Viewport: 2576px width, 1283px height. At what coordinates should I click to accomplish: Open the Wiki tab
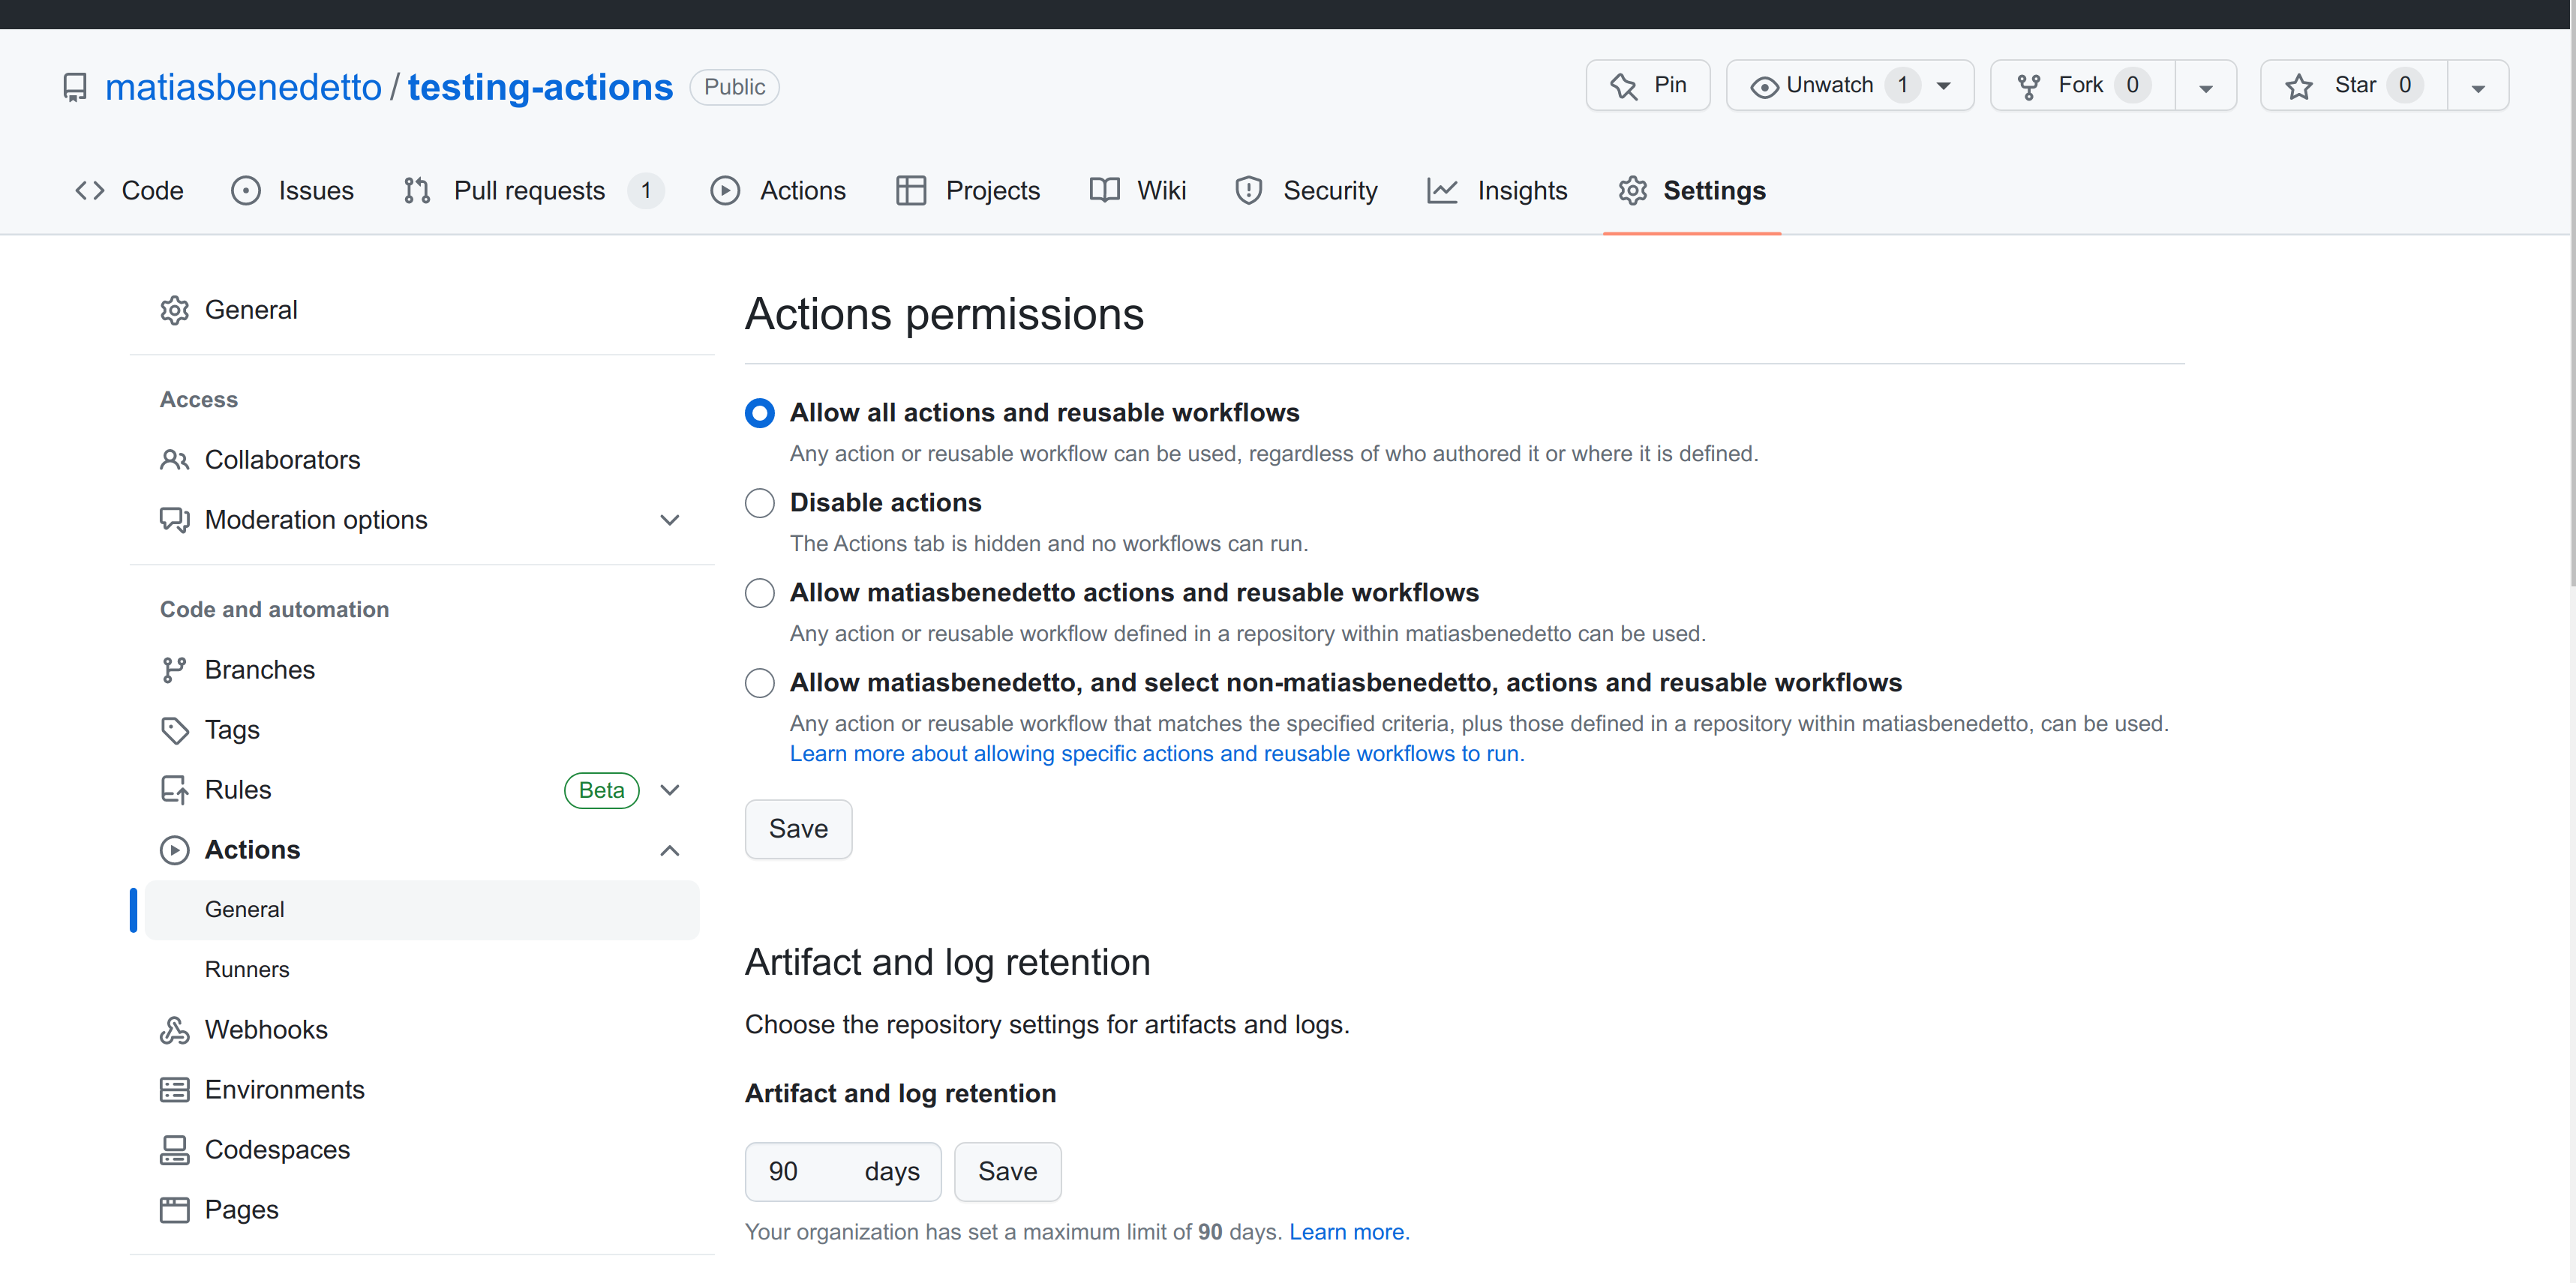coord(1138,190)
